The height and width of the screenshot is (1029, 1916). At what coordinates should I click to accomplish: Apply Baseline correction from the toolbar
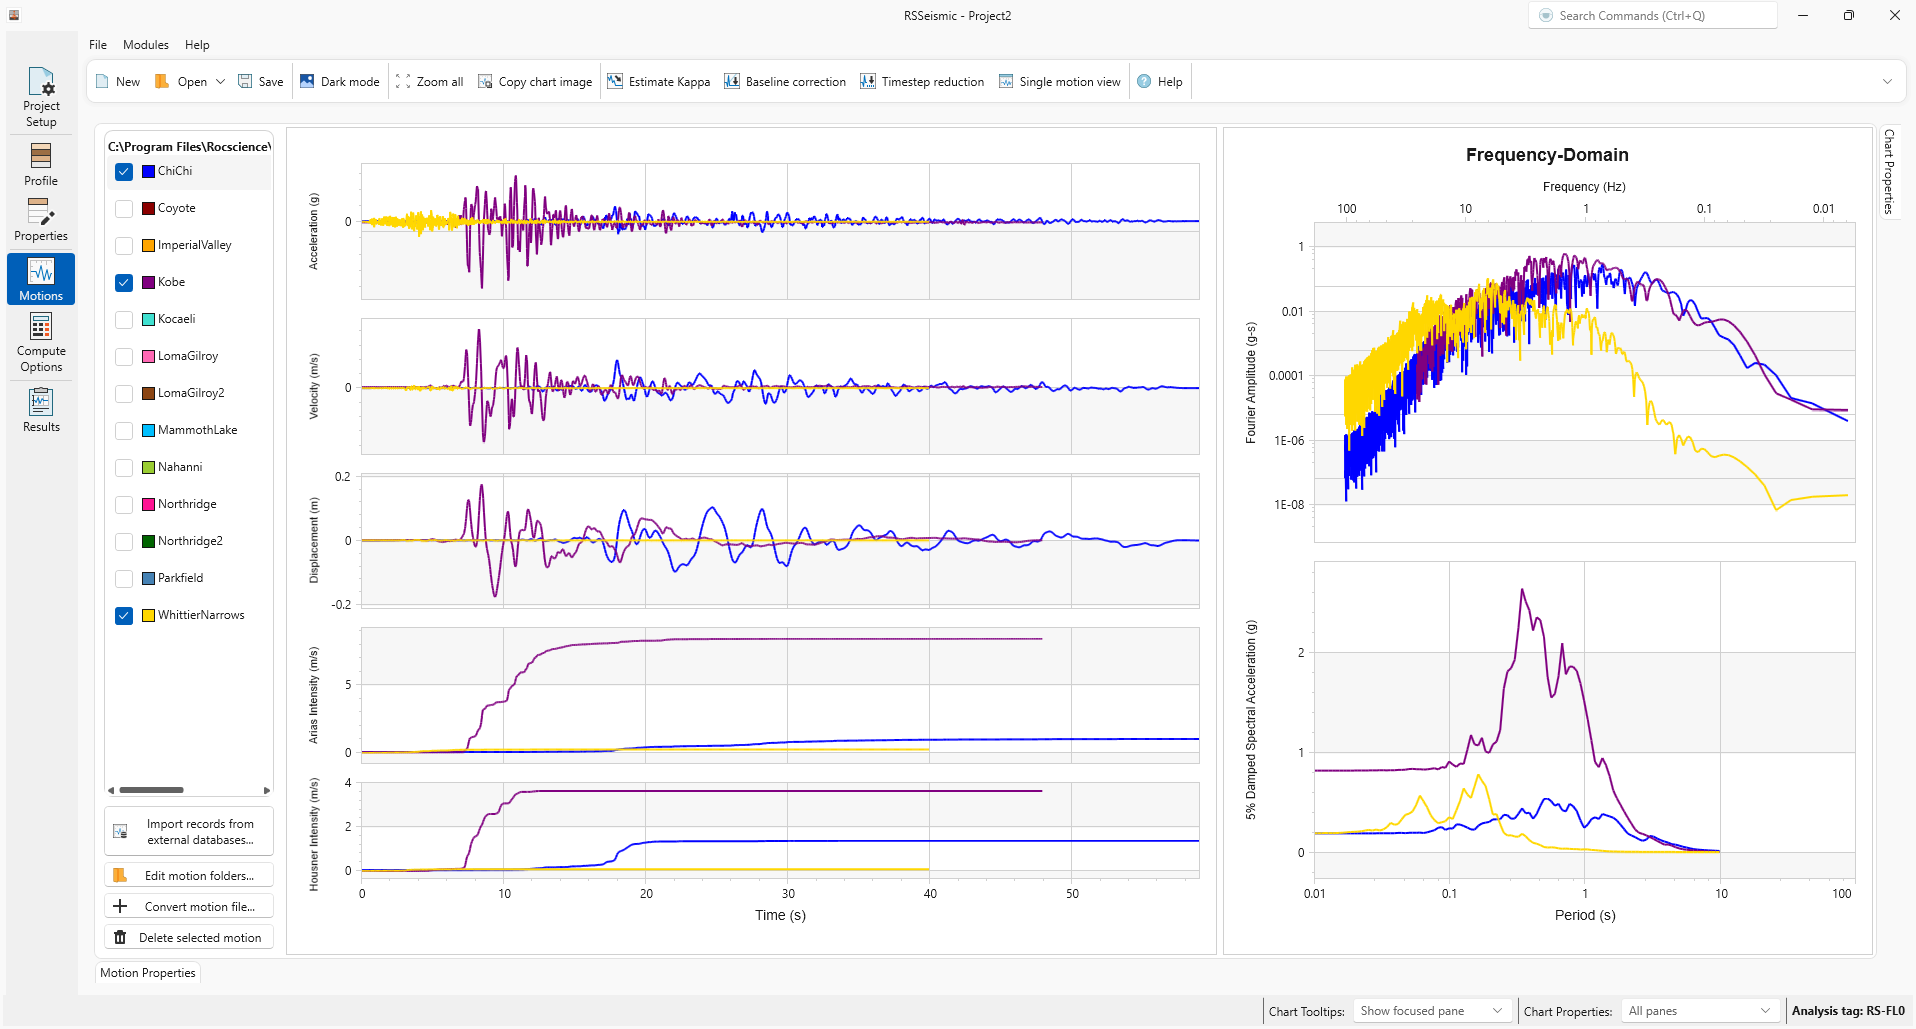click(785, 82)
